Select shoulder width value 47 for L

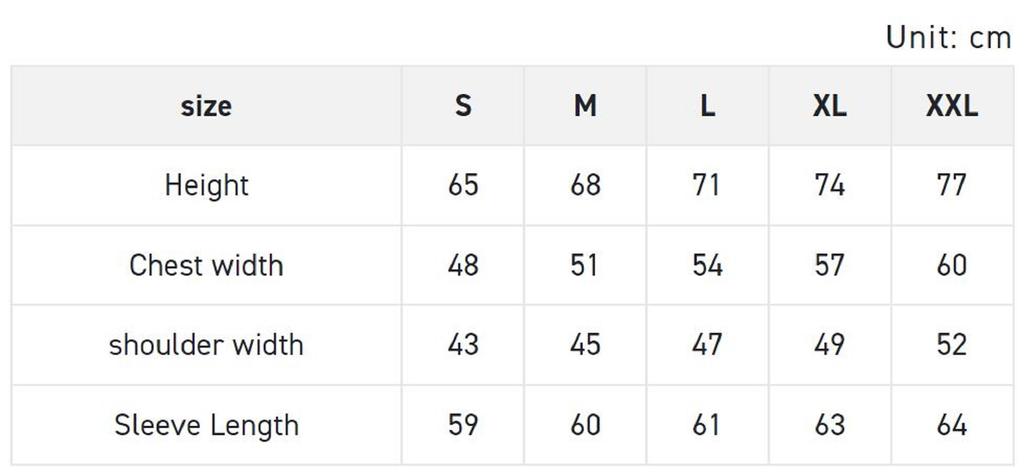click(x=707, y=345)
